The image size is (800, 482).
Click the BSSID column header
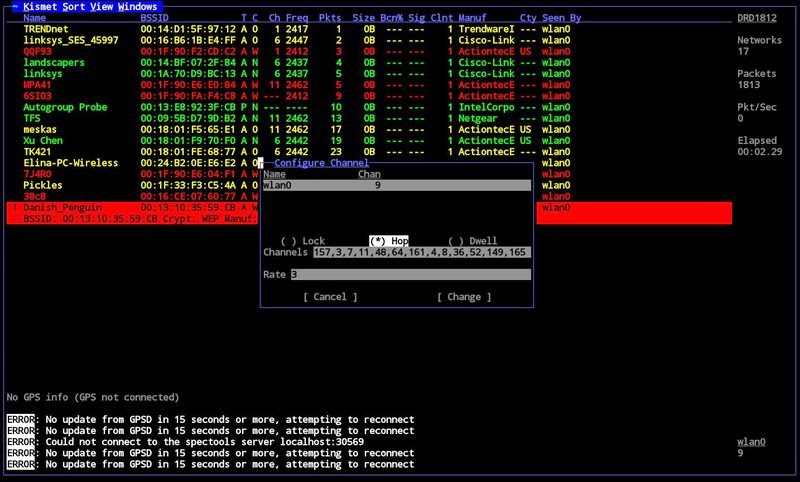coord(155,18)
